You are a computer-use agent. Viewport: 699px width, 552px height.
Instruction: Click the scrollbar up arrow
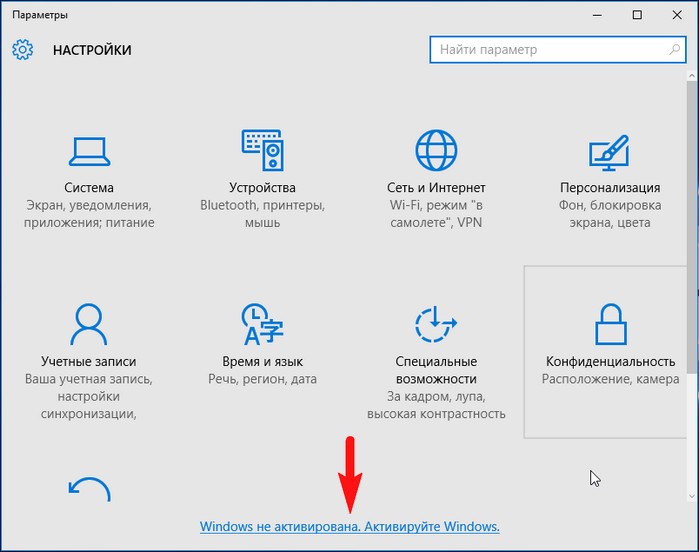coord(692,76)
